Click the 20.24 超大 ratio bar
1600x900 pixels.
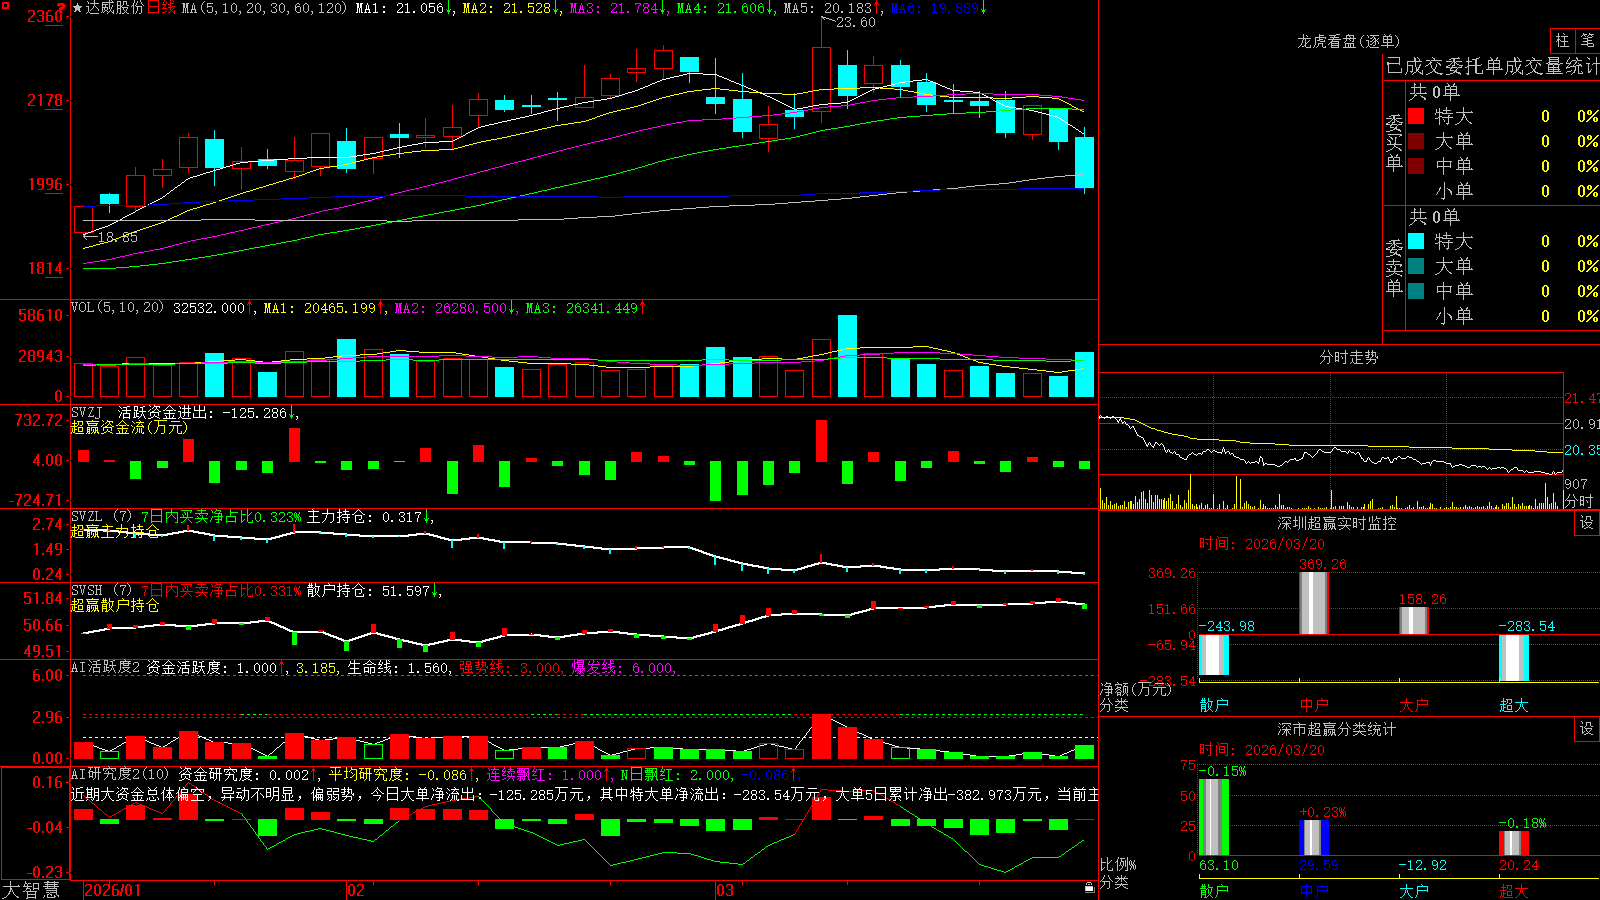coord(1514,843)
